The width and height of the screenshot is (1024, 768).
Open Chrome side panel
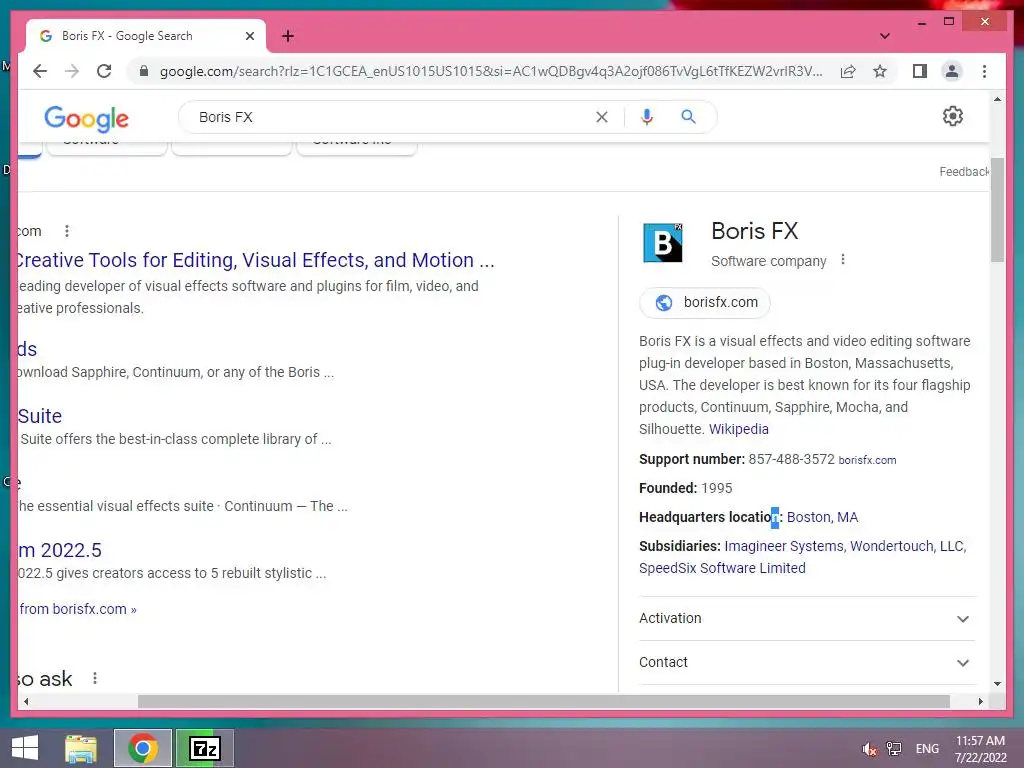click(920, 71)
